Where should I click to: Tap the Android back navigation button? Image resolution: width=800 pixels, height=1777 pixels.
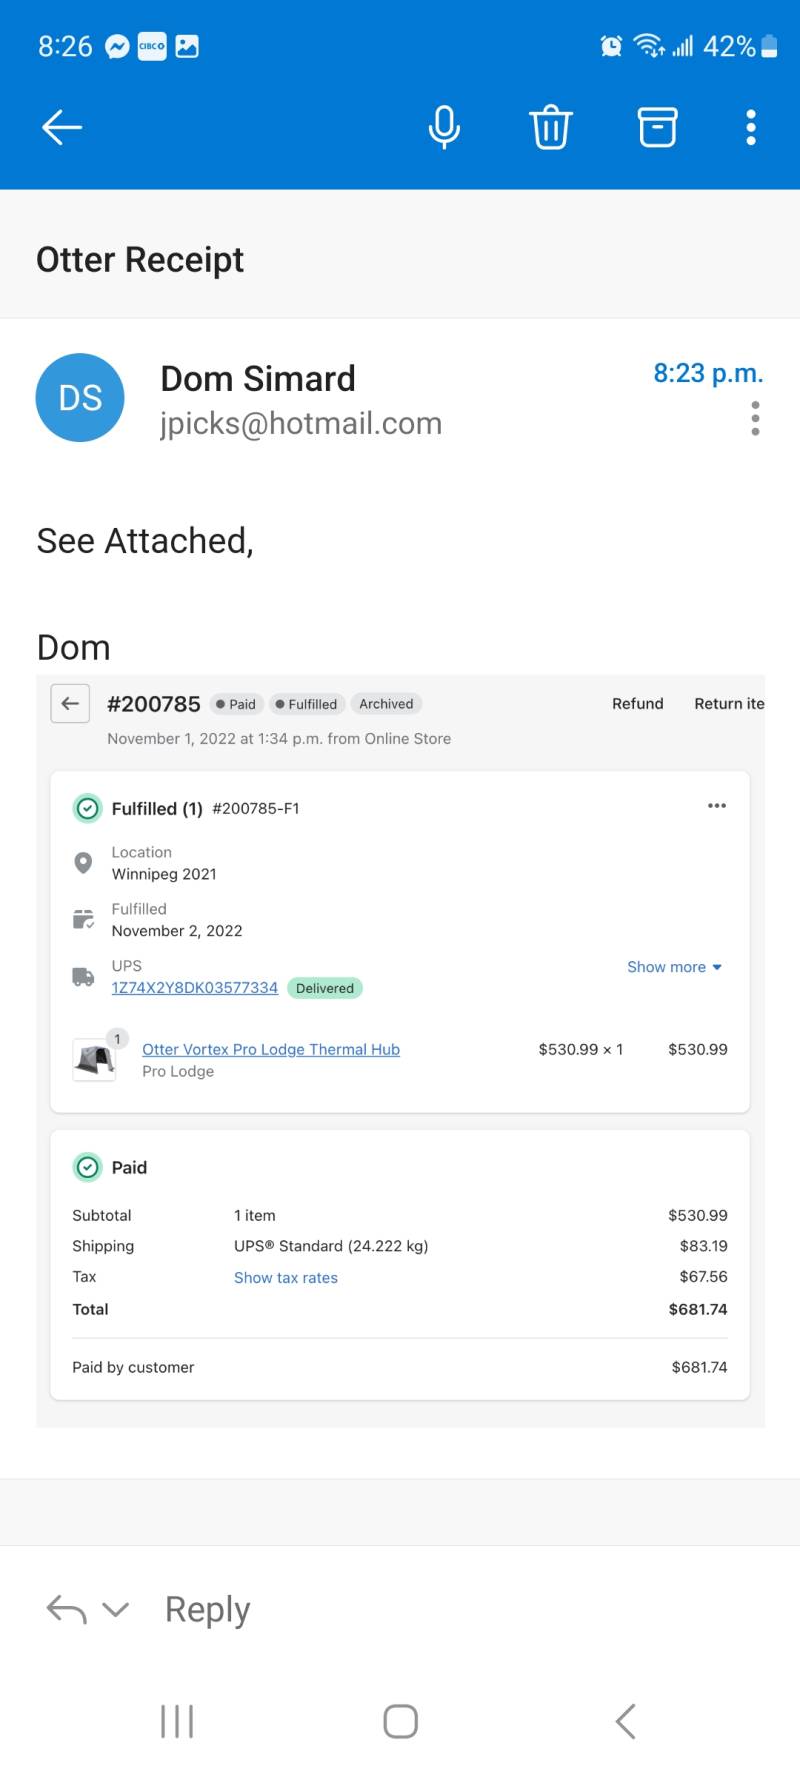point(625,1721)
